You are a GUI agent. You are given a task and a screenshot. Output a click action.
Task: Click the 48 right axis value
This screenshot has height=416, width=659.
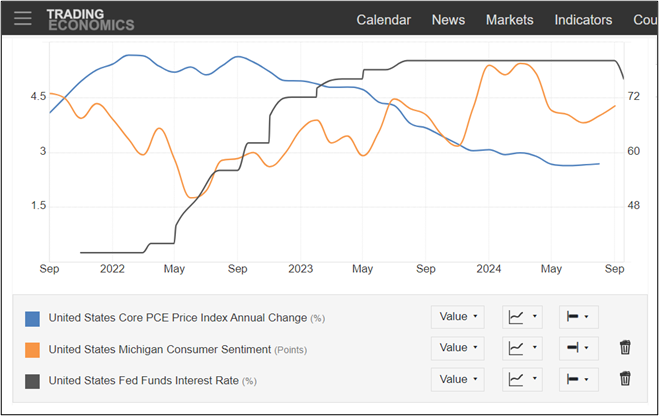(634, 205)
